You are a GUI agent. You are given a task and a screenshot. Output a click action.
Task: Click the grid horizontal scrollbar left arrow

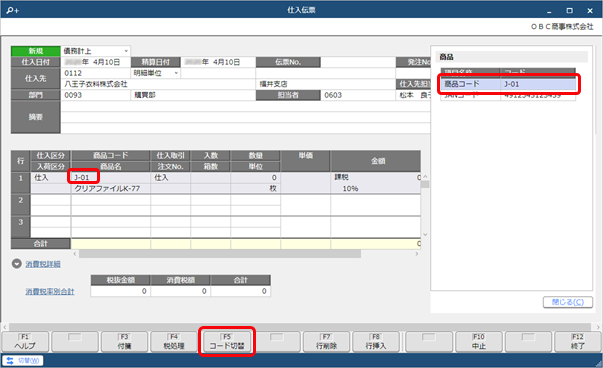click(75, 254)
